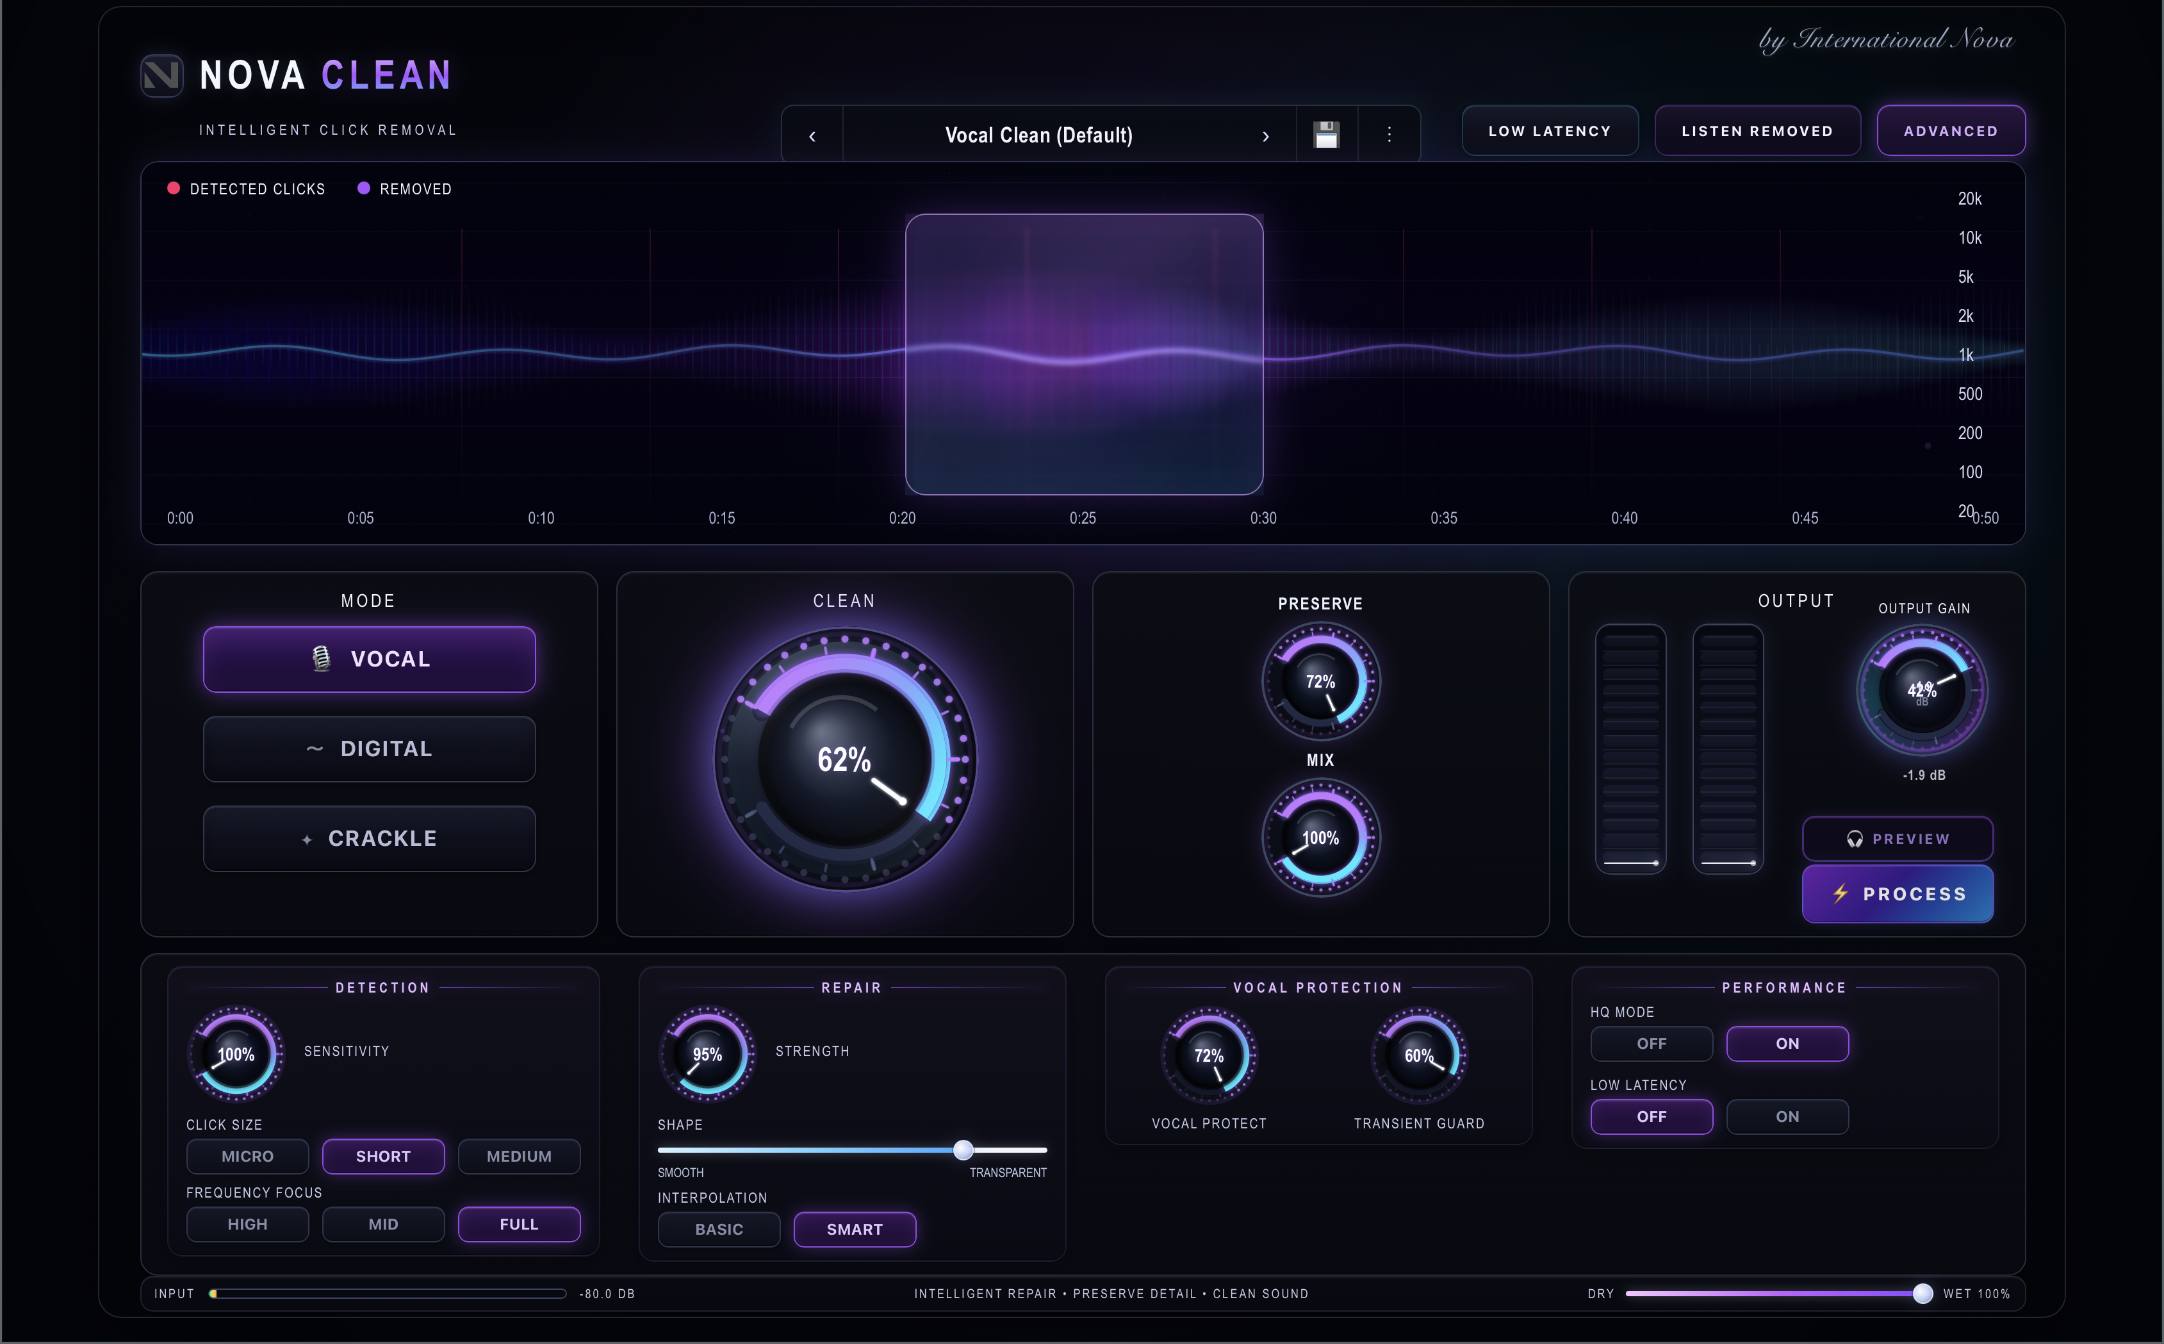Click the 0:25 timeline marker

[x=1083, y=518]
